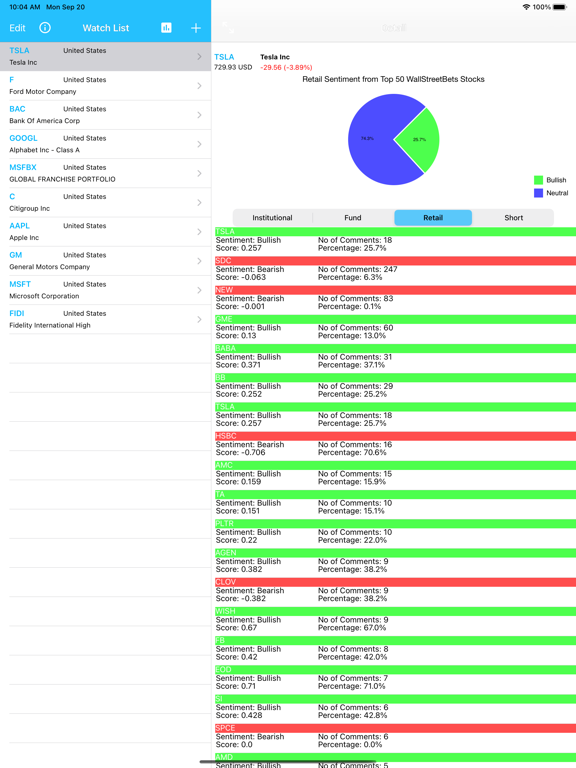576x768 pixels.
Task: Select the BAC ticker in watch list
Action: click(x=17, y=109)
